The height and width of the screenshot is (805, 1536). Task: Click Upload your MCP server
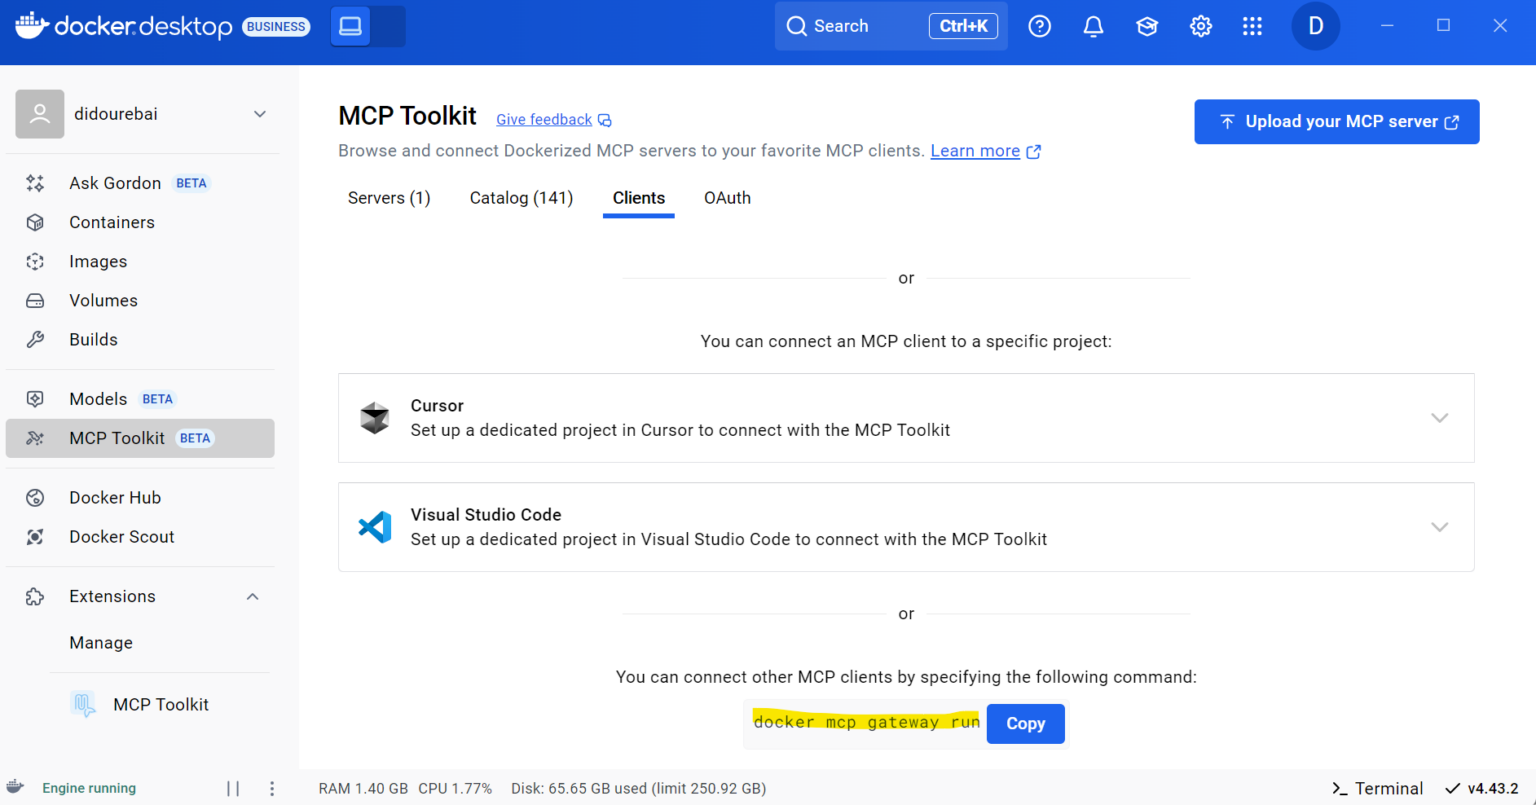[1336, 121]
